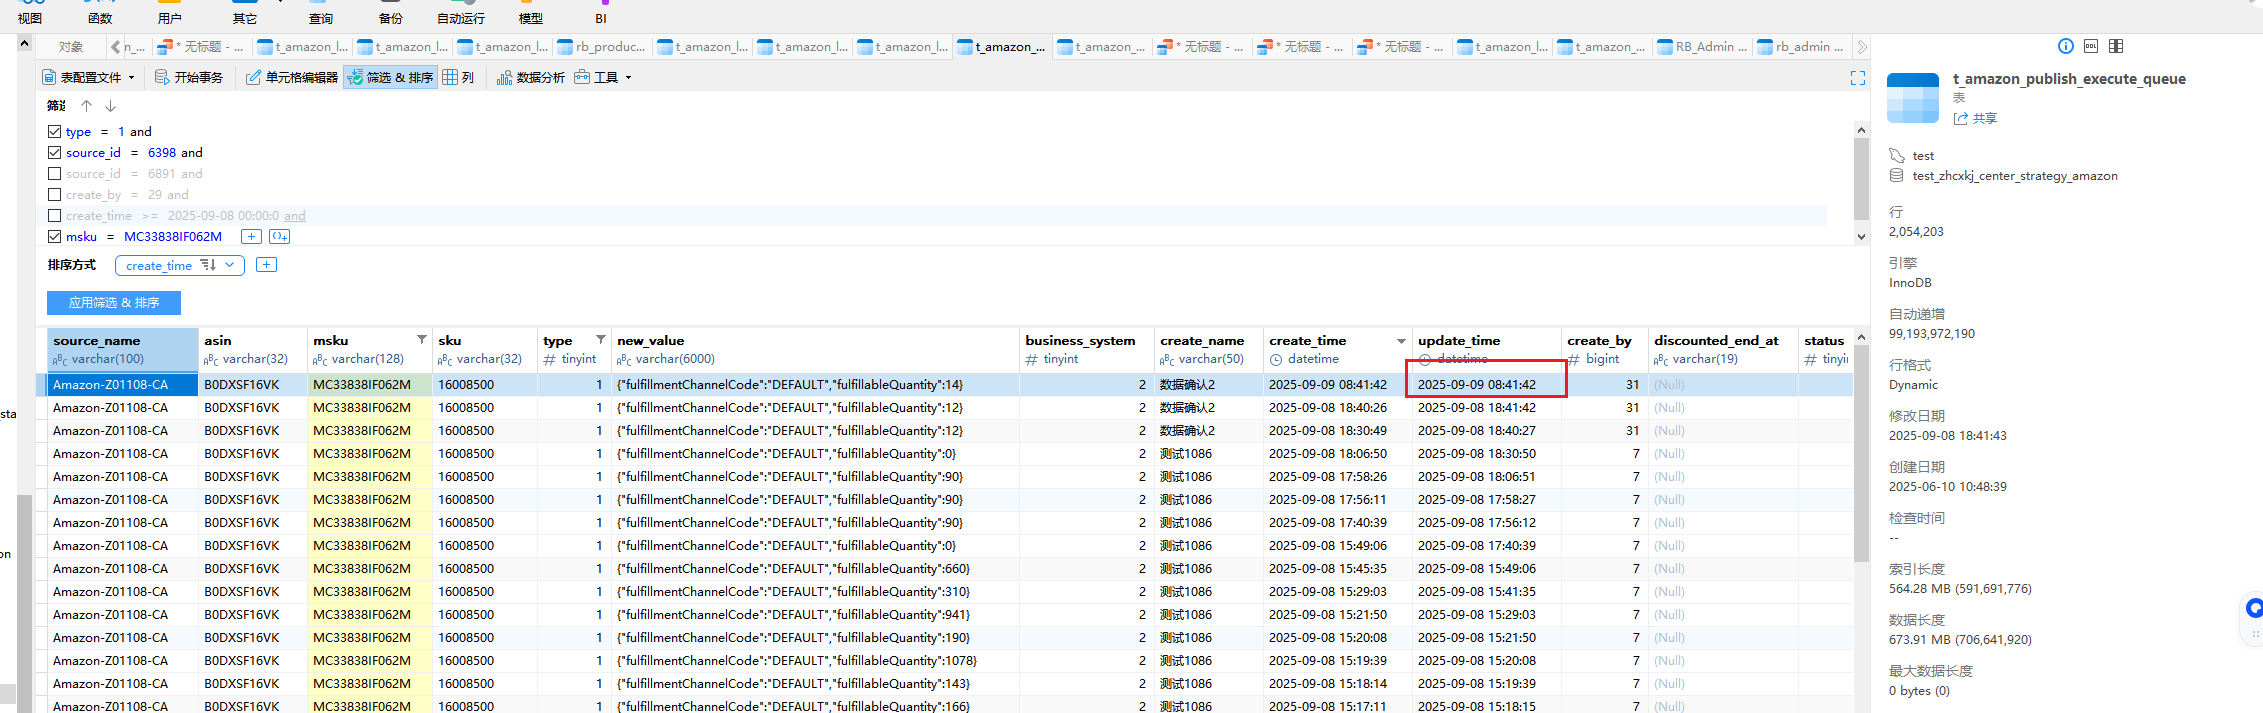Click the filter icon on the type column header
The height and width of the screenshot is (713, 2263).
[x=601, y=340]
